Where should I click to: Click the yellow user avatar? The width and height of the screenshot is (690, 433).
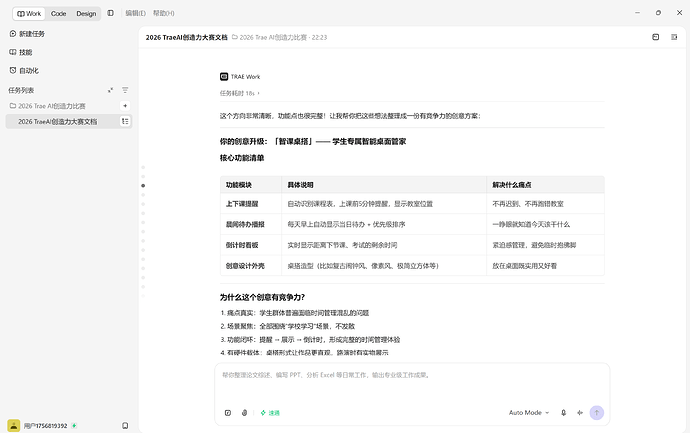tap(14, 426)
